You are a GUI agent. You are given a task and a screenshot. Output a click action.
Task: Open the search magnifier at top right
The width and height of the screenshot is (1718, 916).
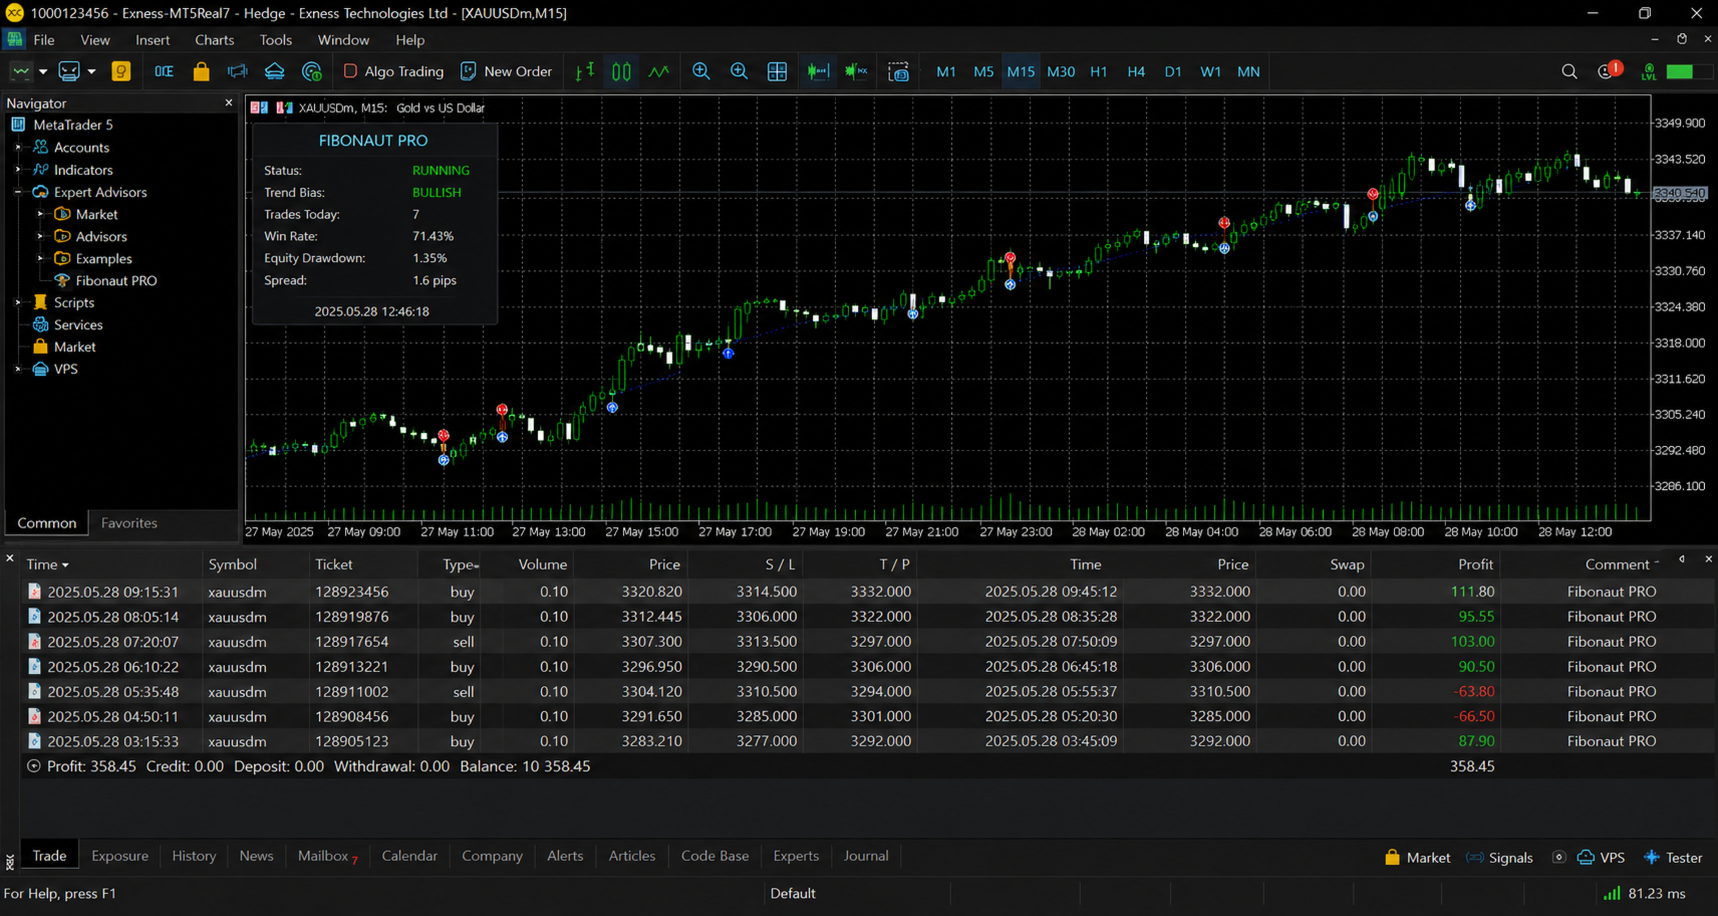[1569, 71]
